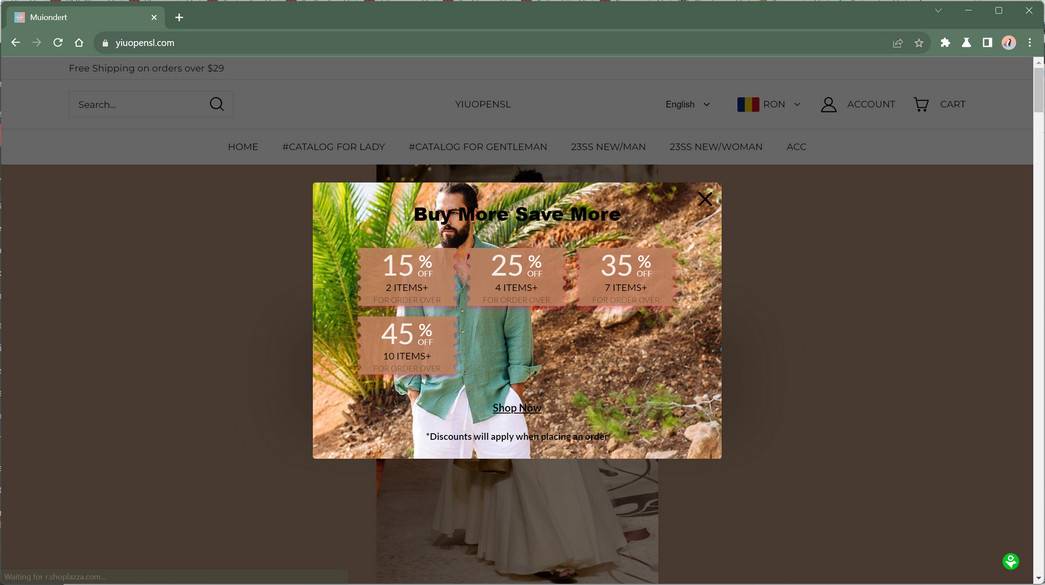Dismiss the discount popup with the X

pos(706,198)
